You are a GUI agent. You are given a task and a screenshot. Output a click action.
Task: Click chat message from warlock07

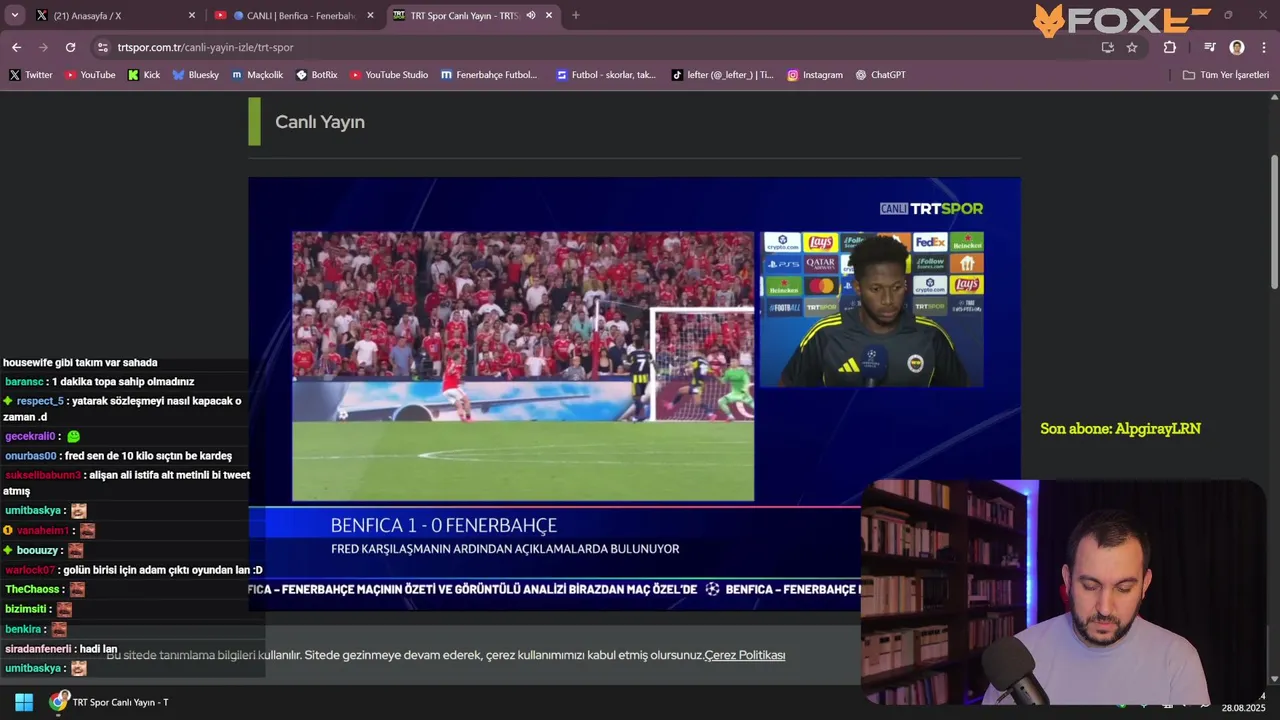tap(133, 570)
